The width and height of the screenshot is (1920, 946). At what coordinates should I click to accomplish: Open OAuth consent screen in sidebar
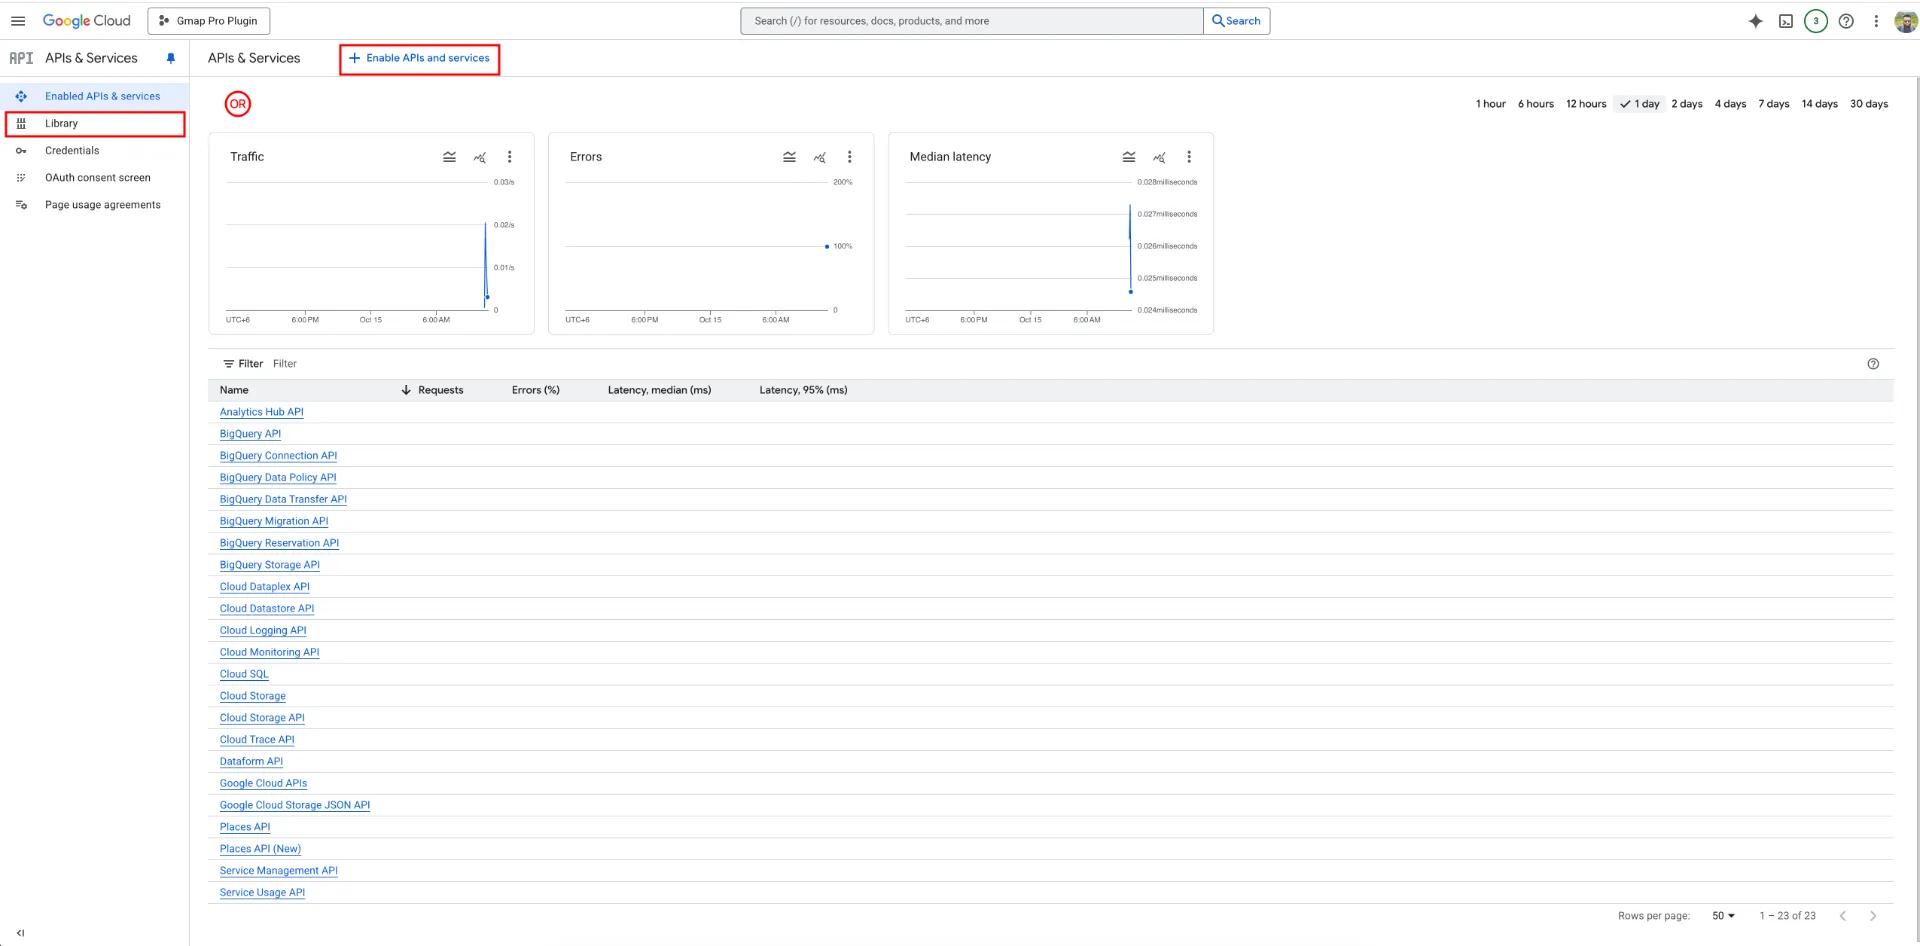pyautogui.click(x=94, y=177)
